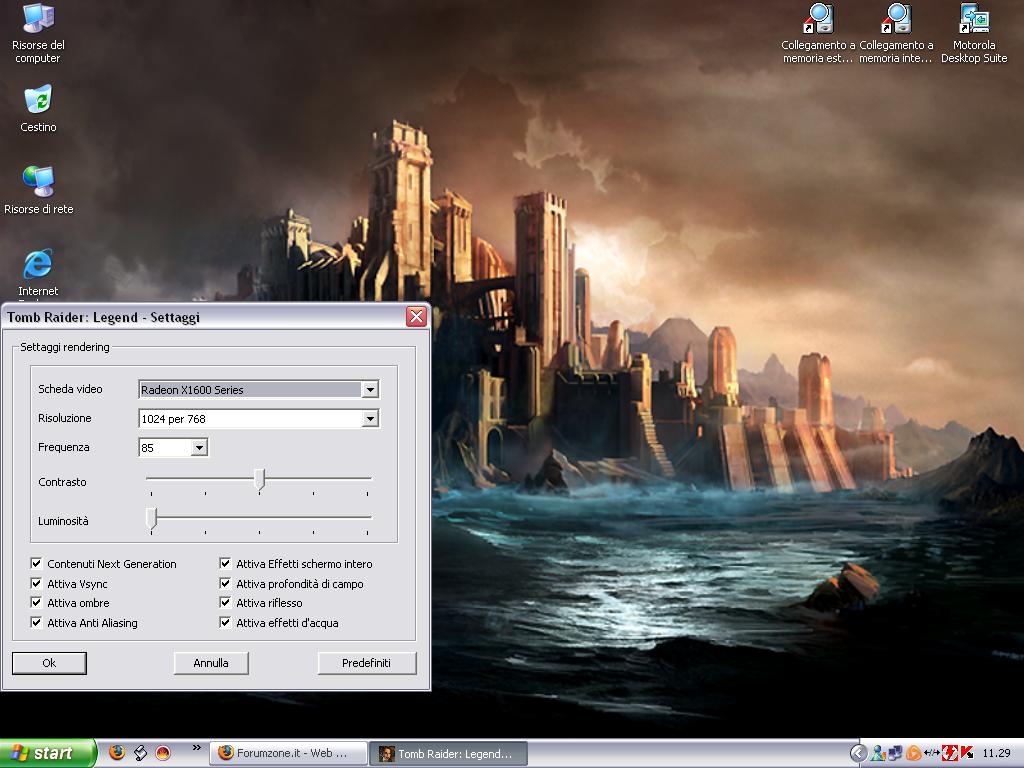The image size is (1024, 768).
Task: Select the Cestino recycle bin icon
Action: point(38,108)
